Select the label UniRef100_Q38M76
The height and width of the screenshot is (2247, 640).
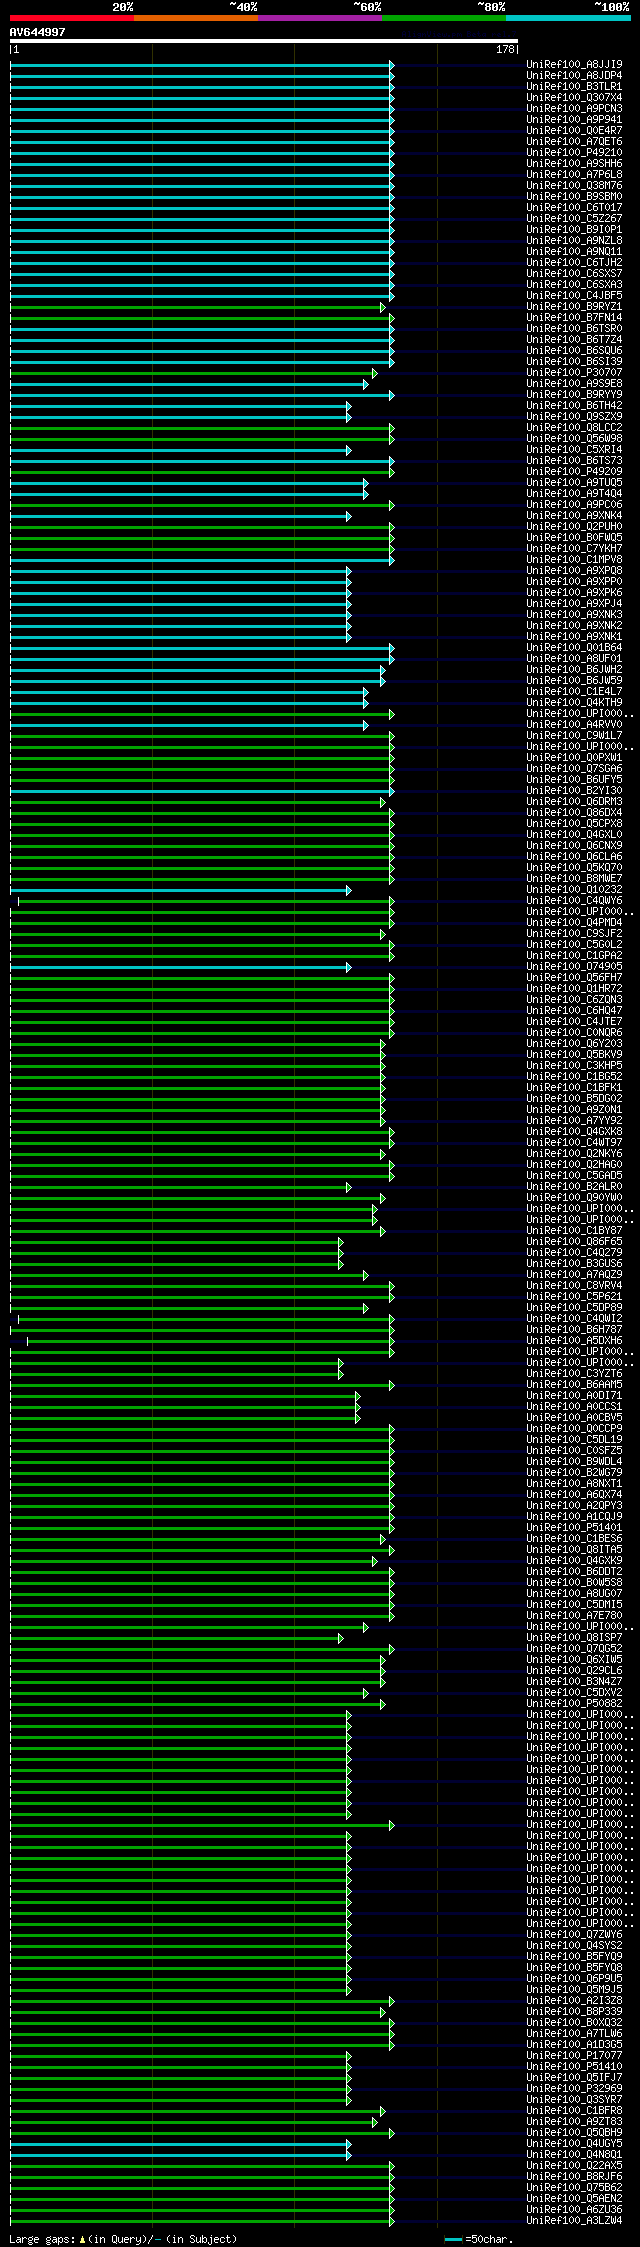click(574, 186)
